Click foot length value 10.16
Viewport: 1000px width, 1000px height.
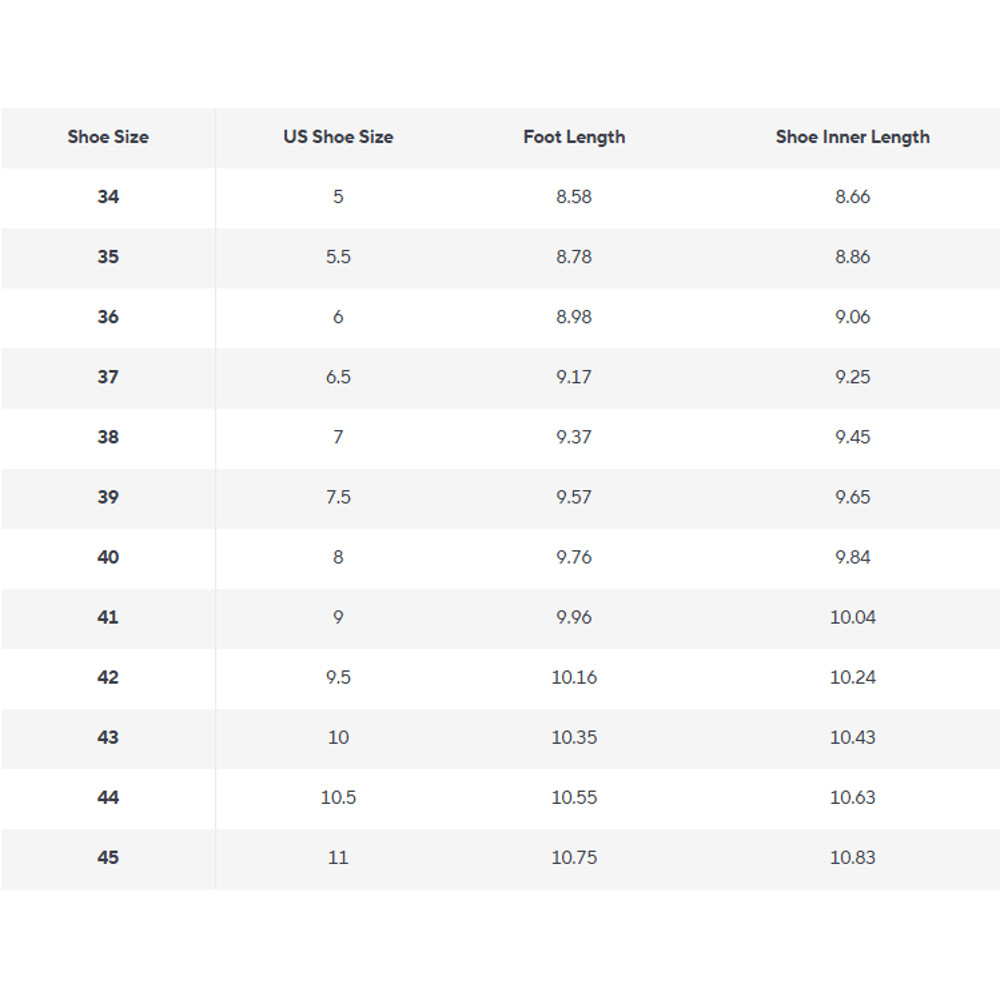[574, 677]
